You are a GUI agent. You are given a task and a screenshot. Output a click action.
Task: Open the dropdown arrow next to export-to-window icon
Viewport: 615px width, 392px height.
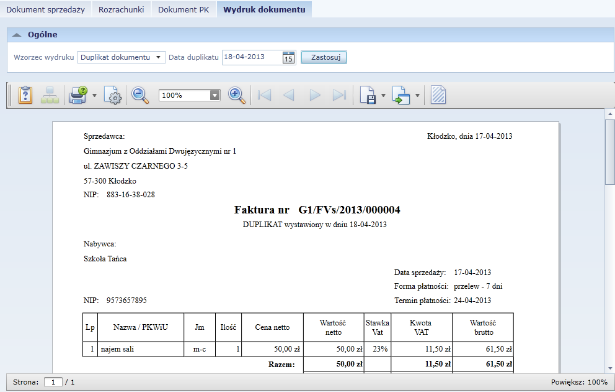[417, 95]
